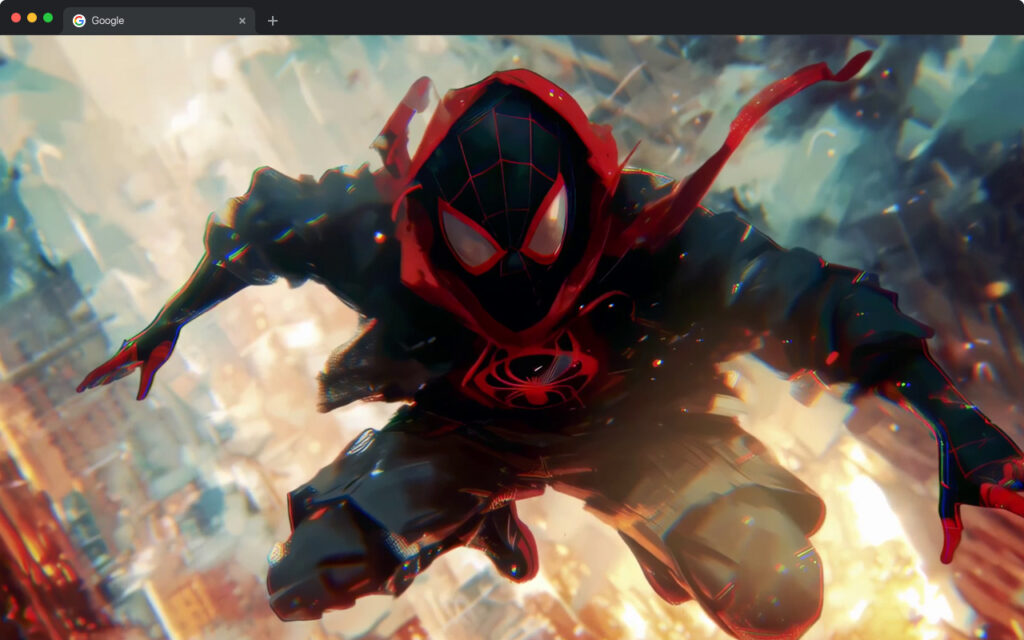Select the Google logo icon in the tab
Screen dimensions: 1024x640
coord(79,19)
